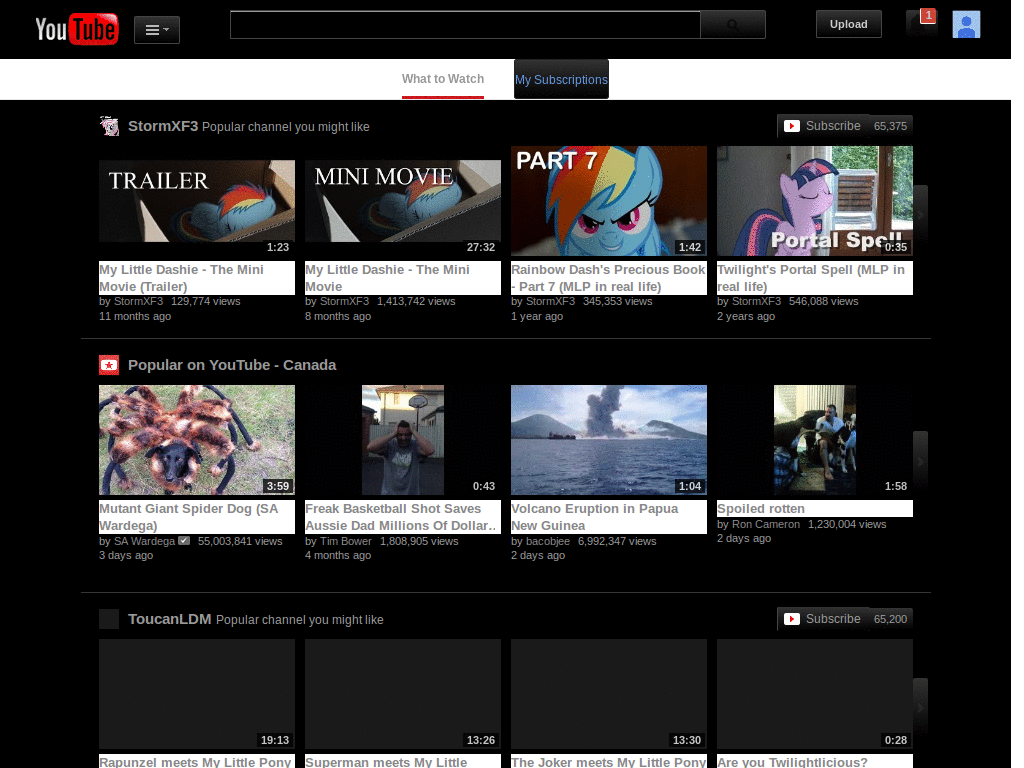Image resolution: width=1024 pixels, height=768 pixels.
Task: Open the Tim Bower uploader link
Action: tap(345, 541)
